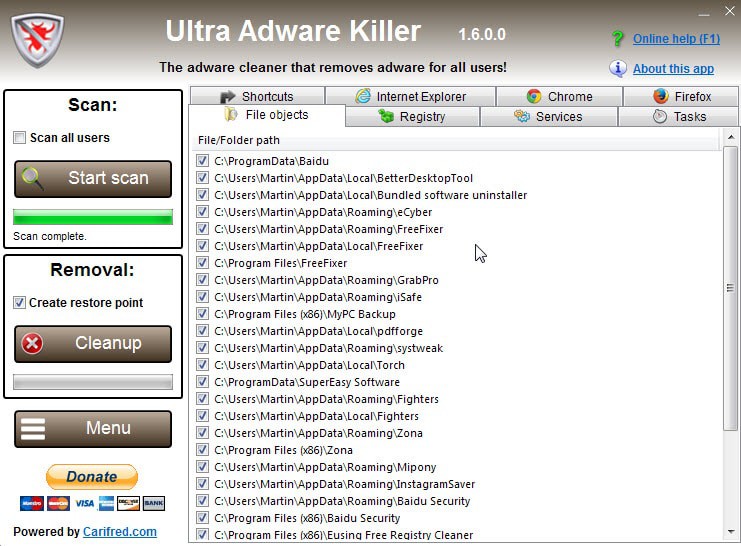Click the MasterCard card icon
The height and width of the screenshot is (546, 741).
(58, 503)
